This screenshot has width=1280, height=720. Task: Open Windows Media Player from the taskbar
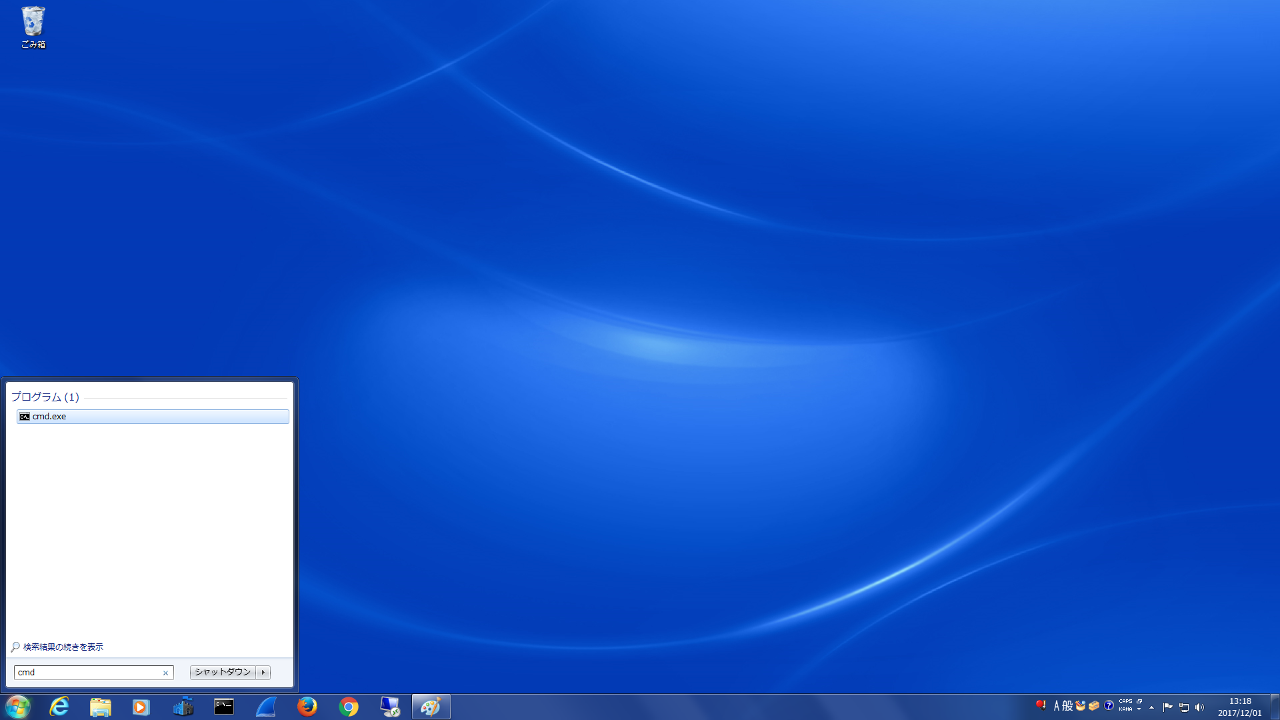141,707
